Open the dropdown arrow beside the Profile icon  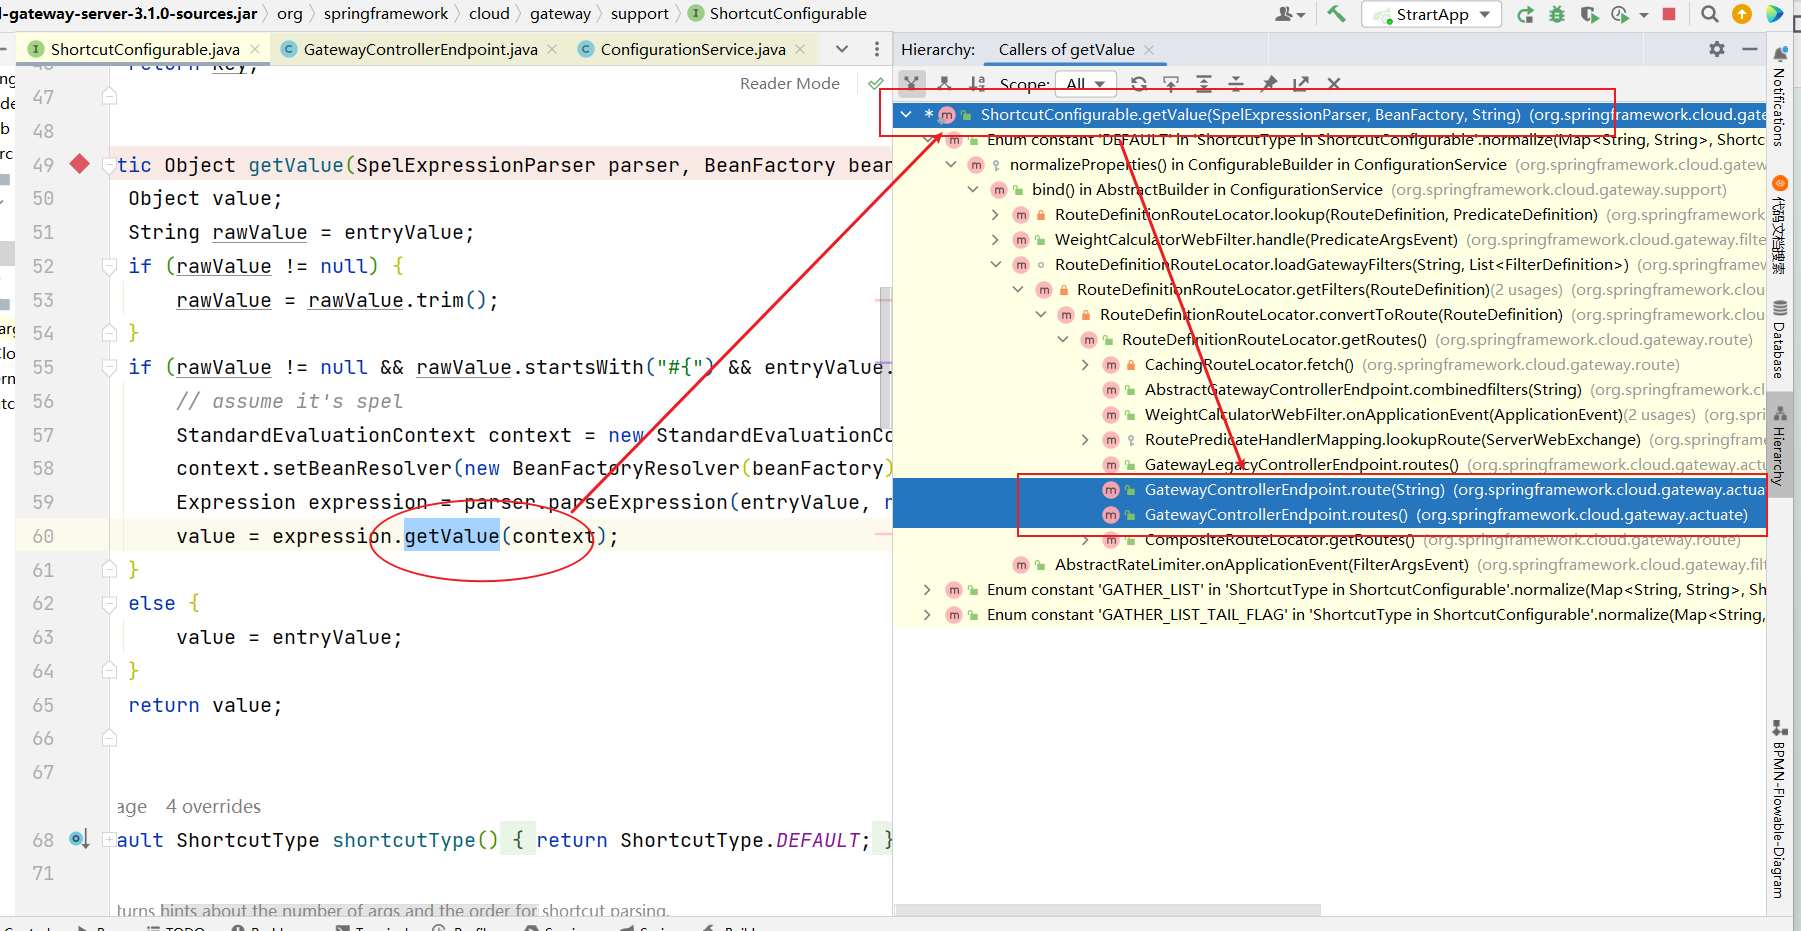pos(1643,15)
